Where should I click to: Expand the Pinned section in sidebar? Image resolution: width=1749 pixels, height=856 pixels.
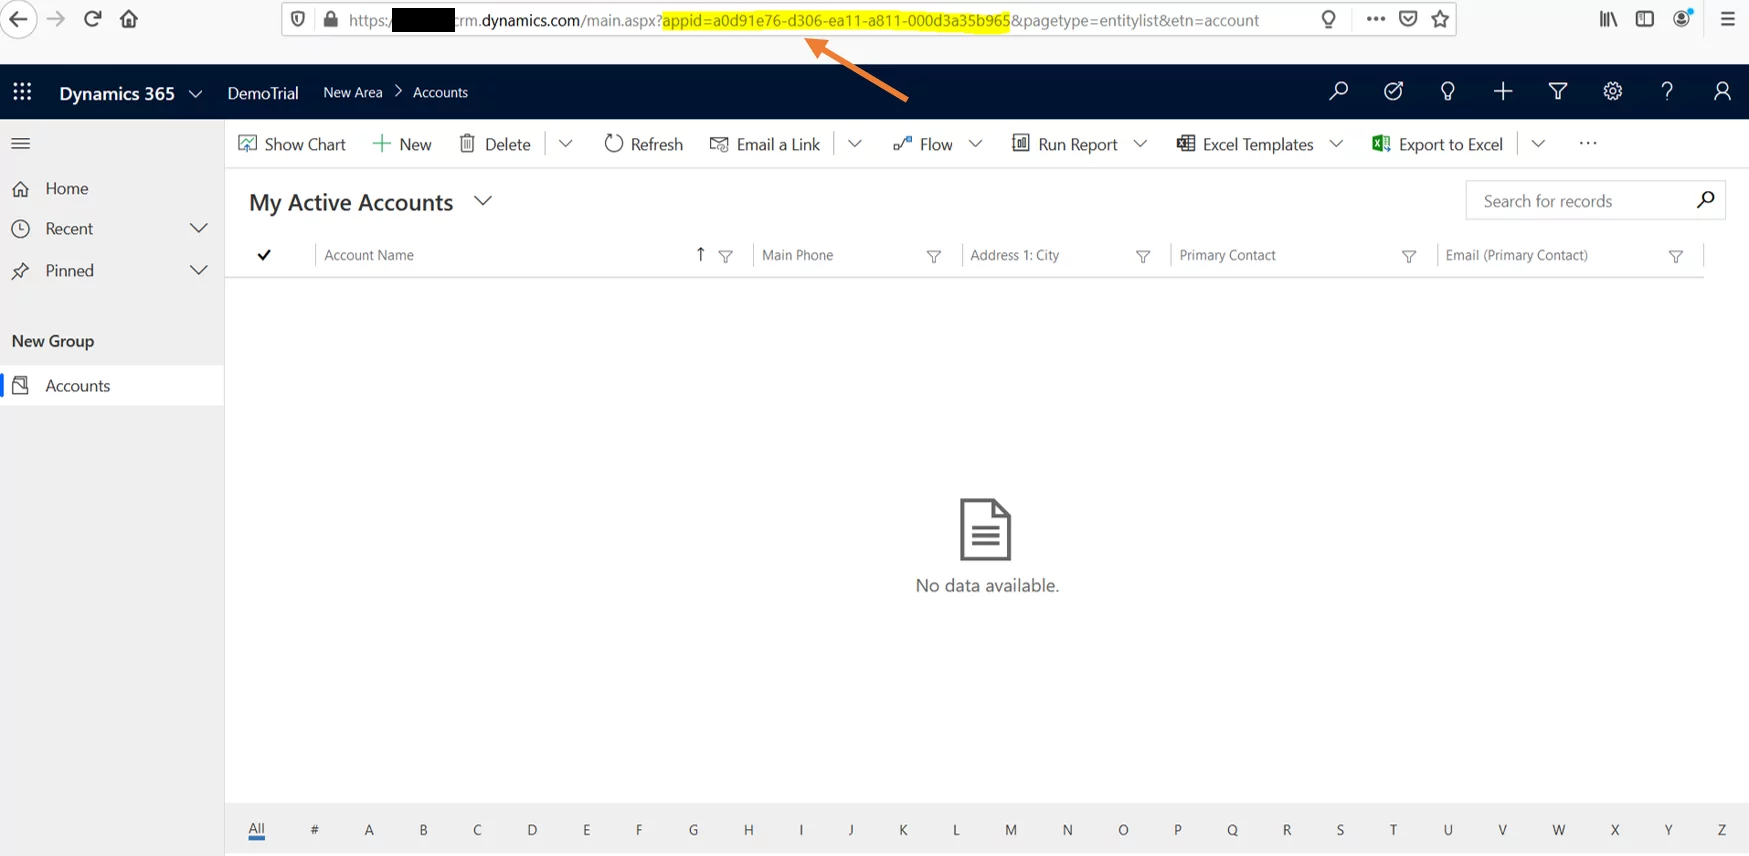point(199,270)
